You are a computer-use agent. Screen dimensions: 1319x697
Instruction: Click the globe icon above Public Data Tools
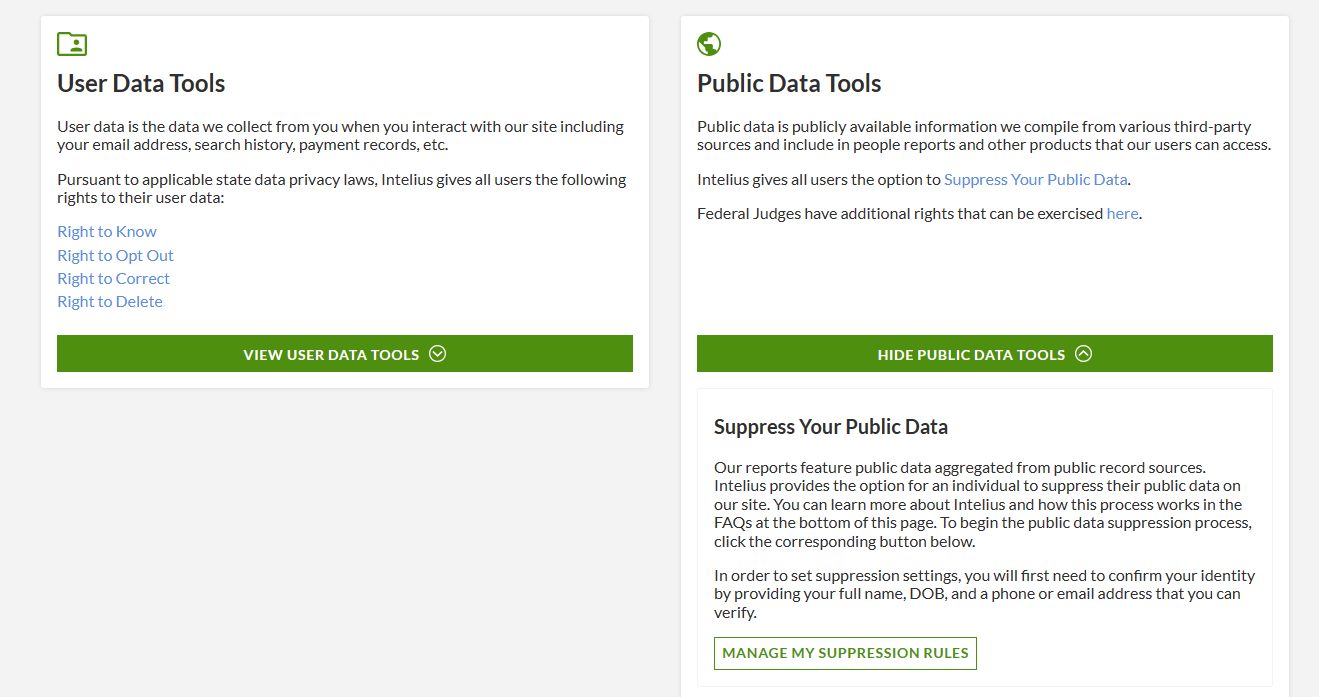pyautogui.click(x=709, y=44)
